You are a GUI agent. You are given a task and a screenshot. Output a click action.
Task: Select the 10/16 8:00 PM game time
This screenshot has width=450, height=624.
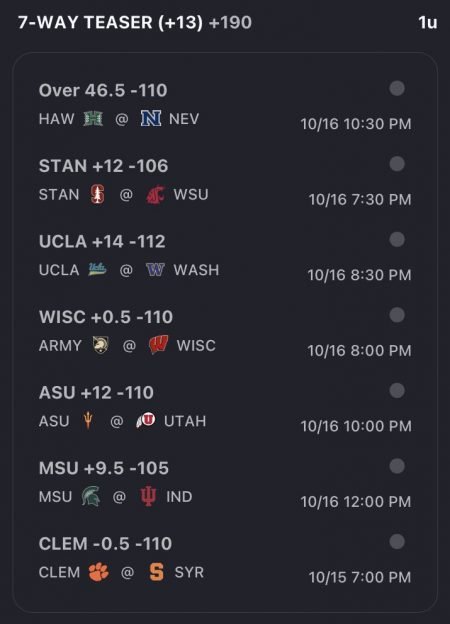(359, 351)
